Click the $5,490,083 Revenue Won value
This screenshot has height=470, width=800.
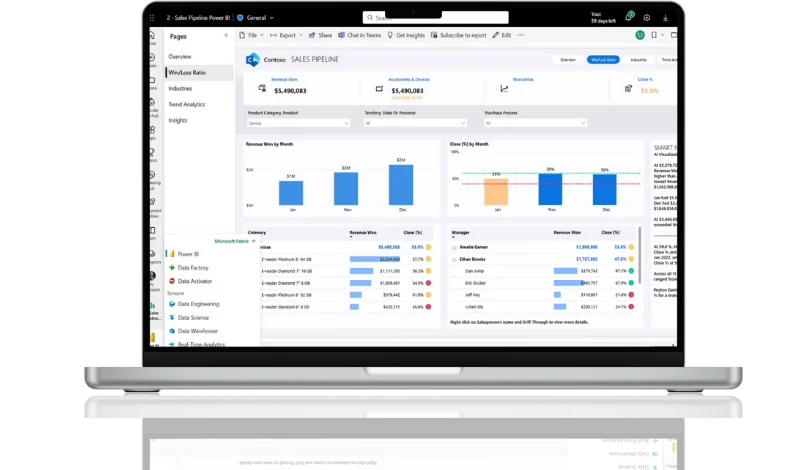click(x=290, y=91)
